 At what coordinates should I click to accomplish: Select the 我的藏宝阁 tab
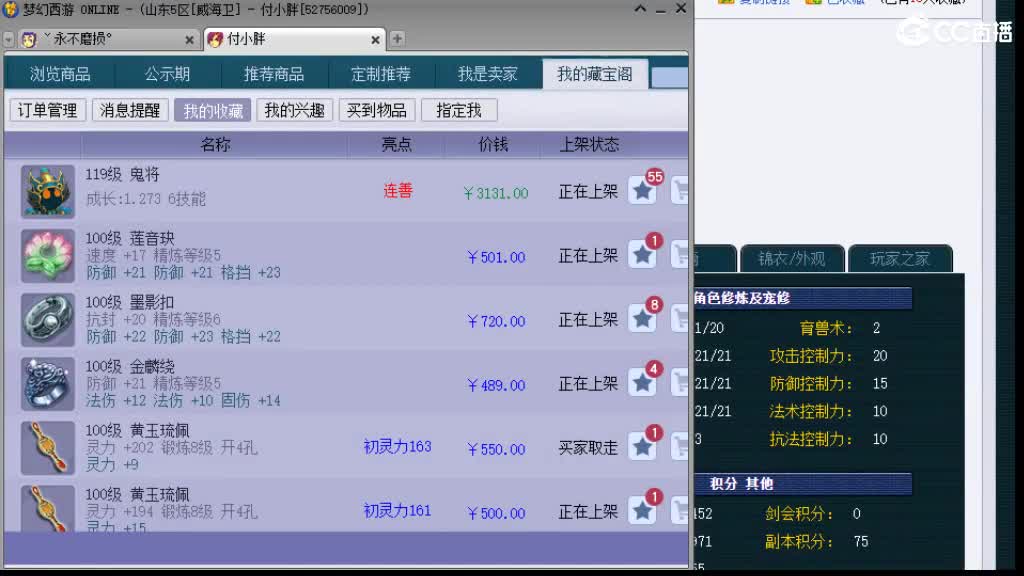tap(595, 74)
